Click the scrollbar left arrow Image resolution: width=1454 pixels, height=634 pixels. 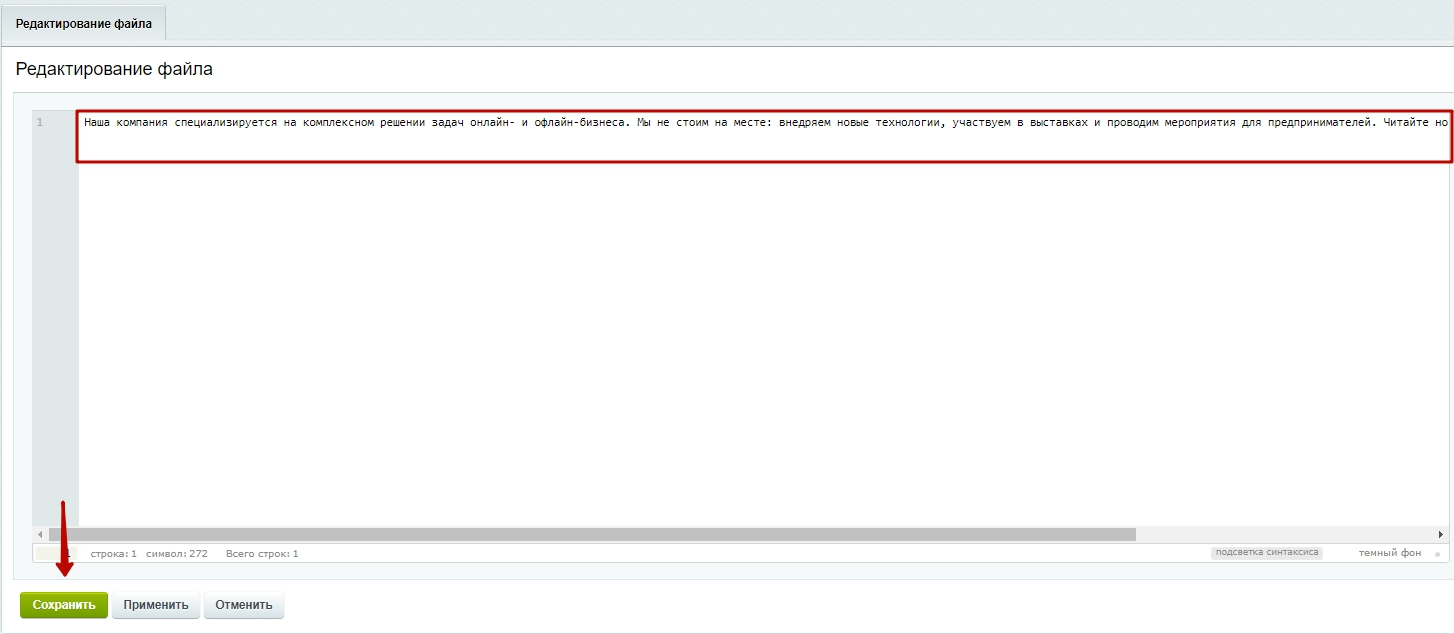(40, 535)
